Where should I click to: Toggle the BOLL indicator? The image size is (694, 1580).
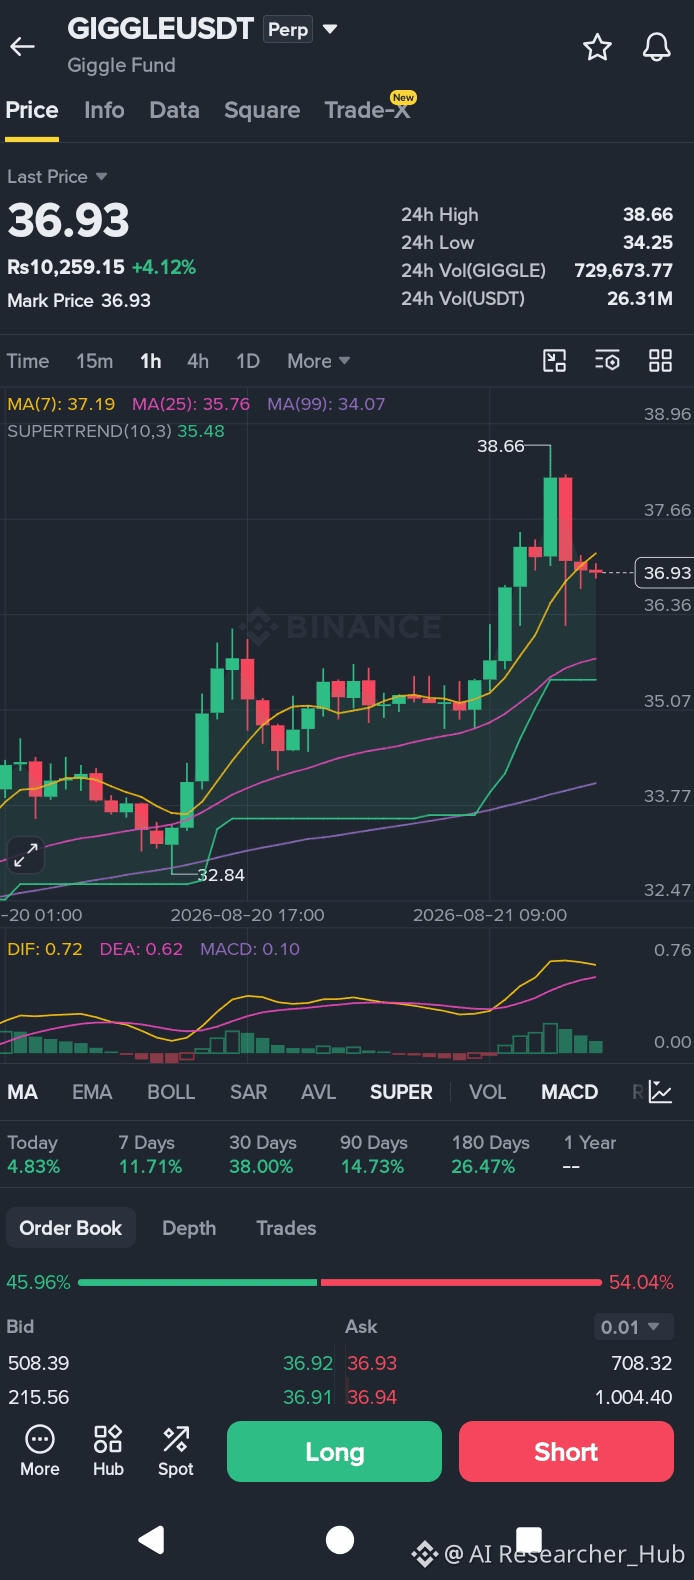[171, 1092]
